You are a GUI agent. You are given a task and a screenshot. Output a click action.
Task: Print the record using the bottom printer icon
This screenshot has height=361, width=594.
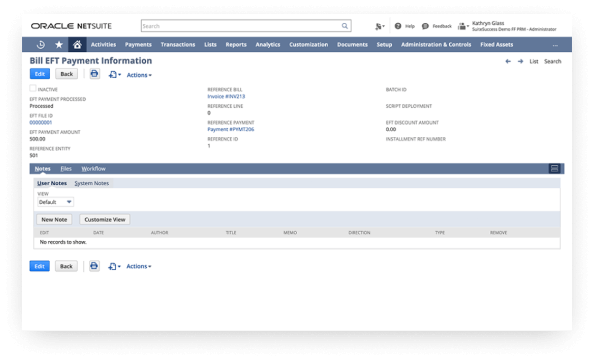[94, 266]
